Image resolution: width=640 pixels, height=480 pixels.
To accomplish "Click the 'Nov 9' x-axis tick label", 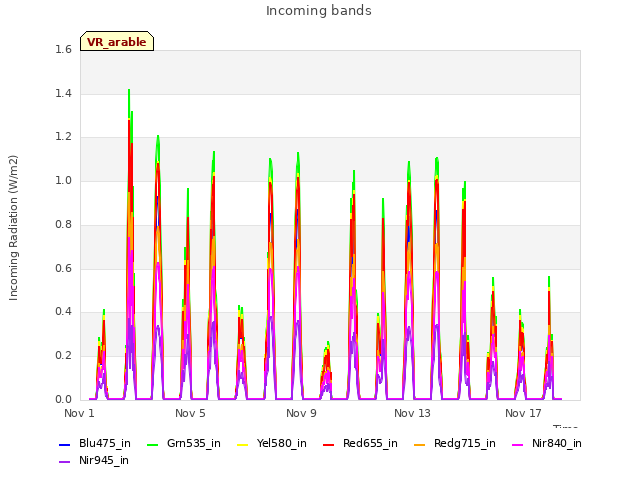I will [301, 413].
